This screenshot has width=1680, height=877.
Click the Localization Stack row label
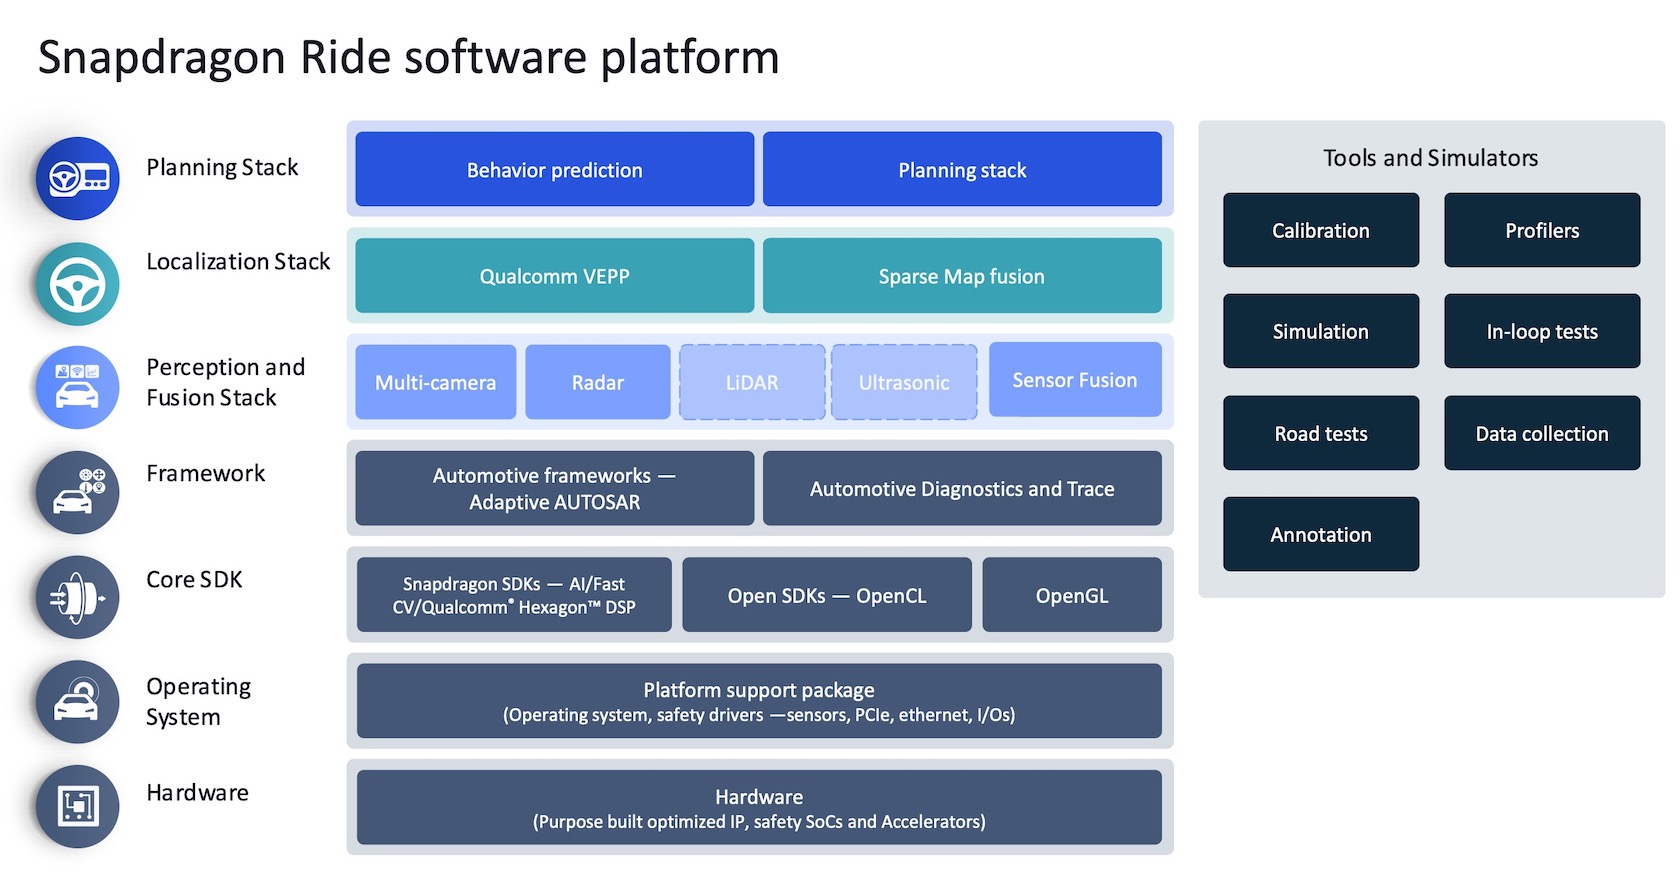click(238, 261)
